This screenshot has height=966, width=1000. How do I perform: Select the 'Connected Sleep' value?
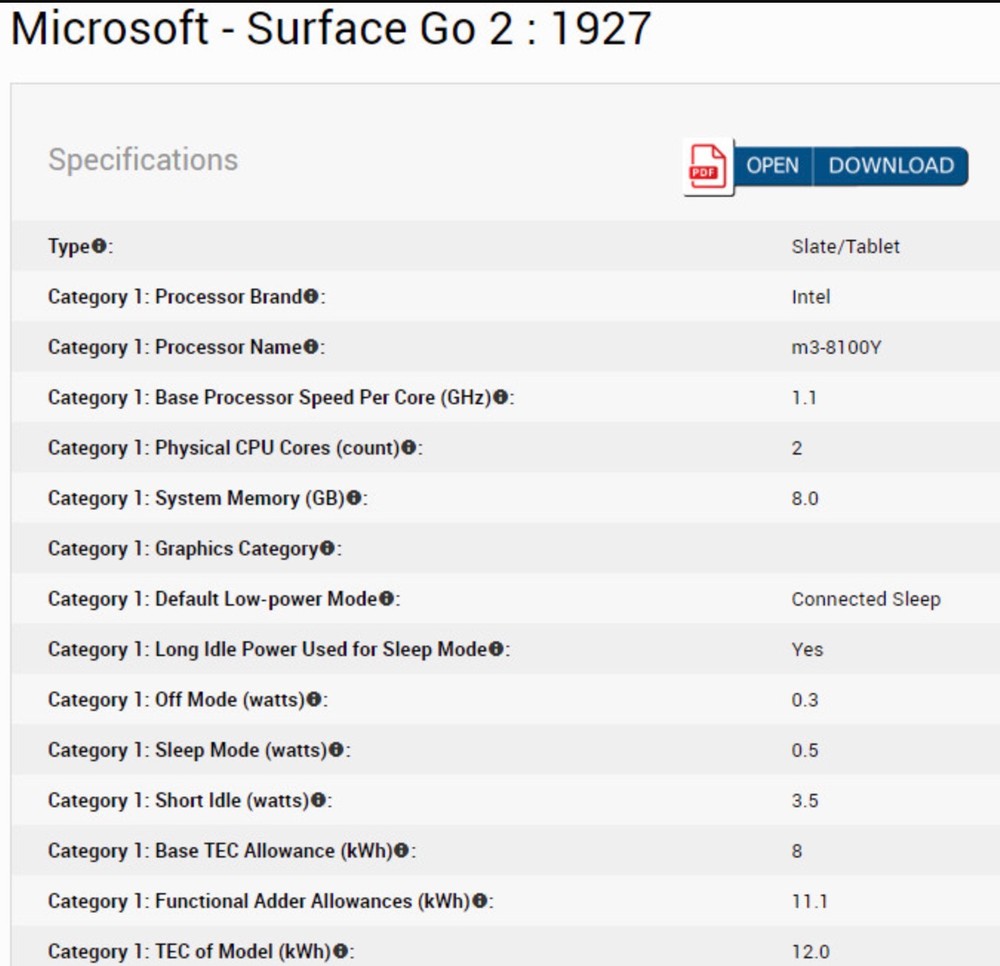tap(865, 599)
